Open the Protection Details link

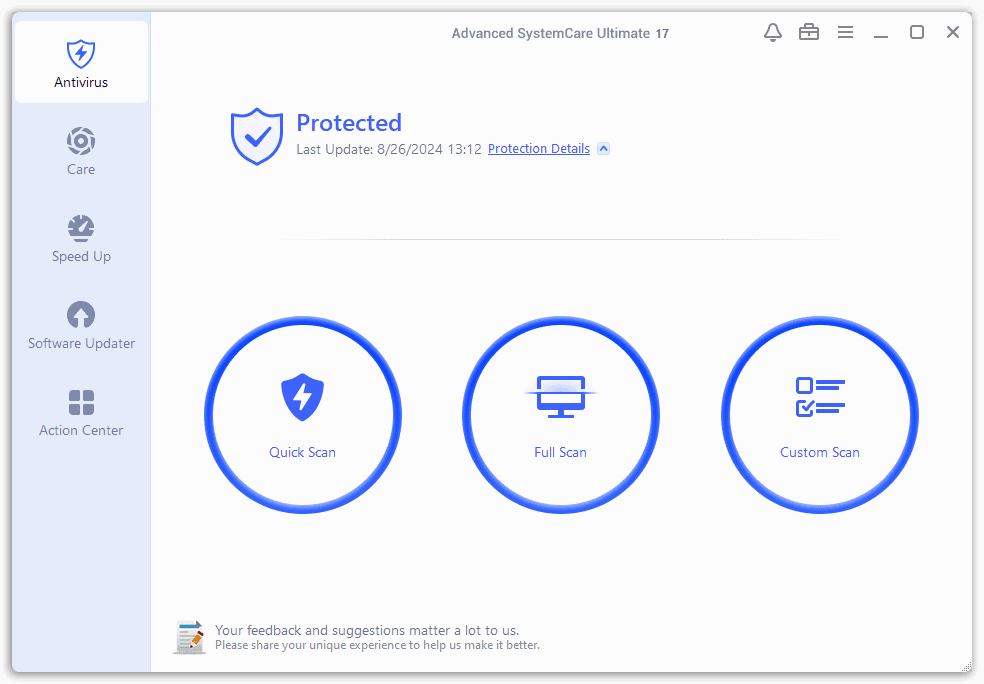(x=538, y=149)
